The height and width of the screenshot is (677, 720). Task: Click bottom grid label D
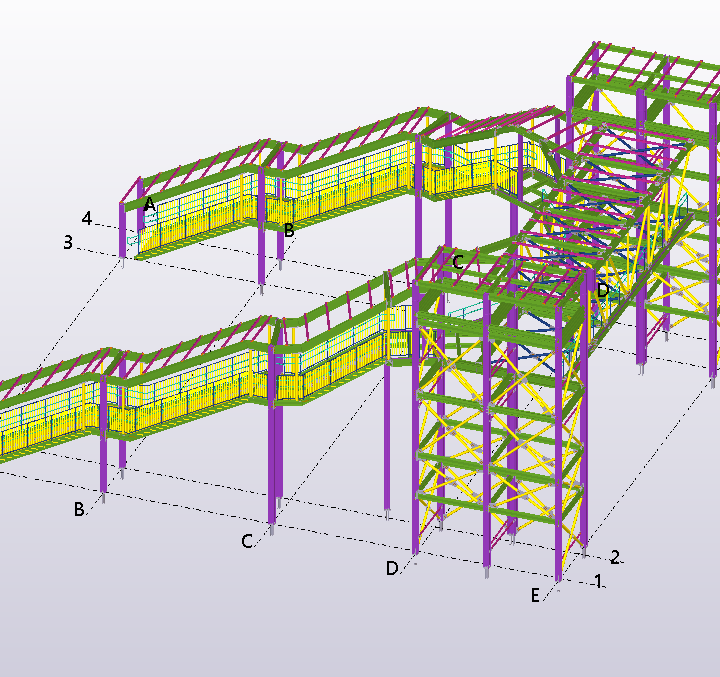pos(392,568)
